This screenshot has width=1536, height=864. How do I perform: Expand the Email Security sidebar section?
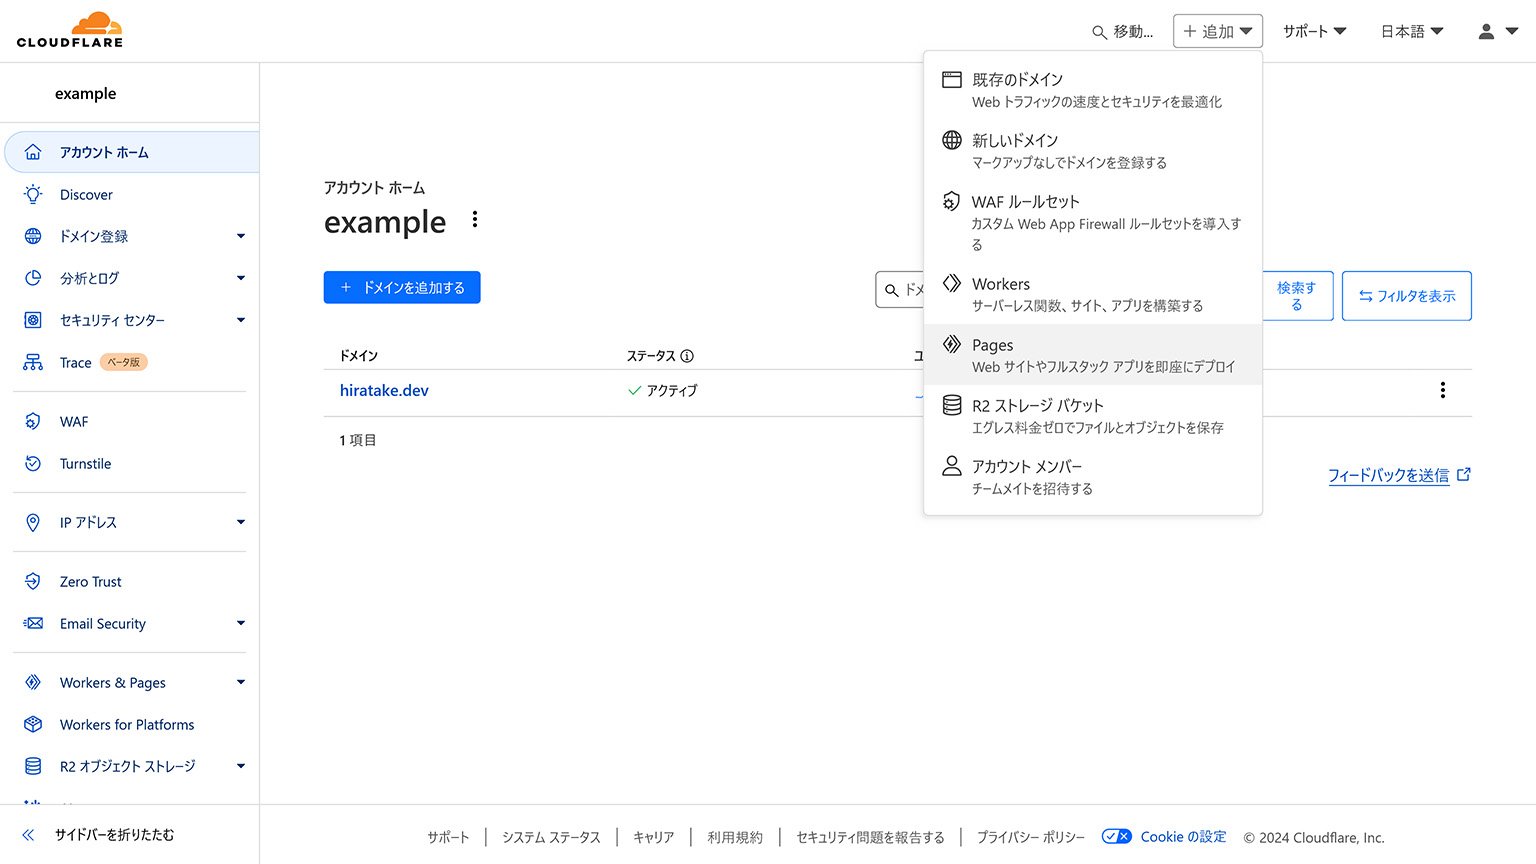241,623
